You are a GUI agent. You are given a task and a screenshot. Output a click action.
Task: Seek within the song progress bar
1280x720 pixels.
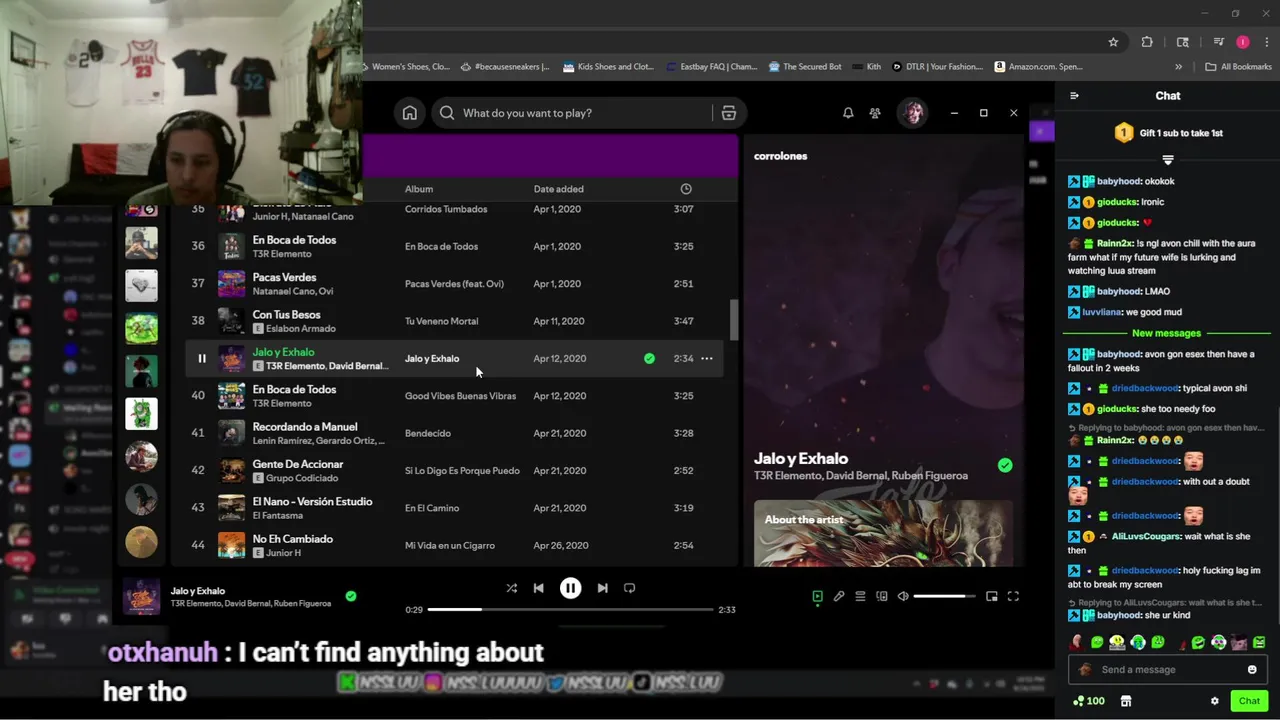[x=570, y=609]
